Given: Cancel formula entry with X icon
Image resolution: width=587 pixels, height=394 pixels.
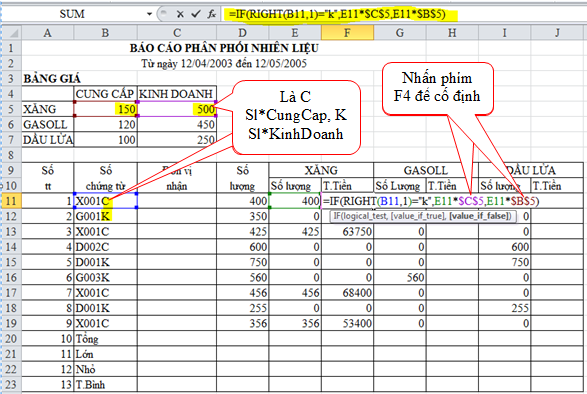Looking at the screenshot, I should click(x=180, y=14).
